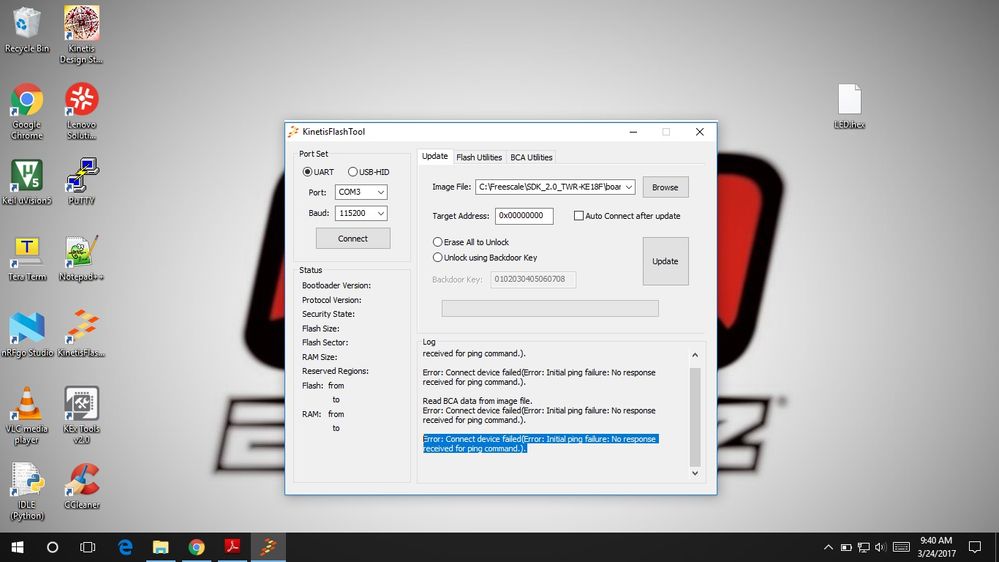Switch to the Update tab
This screenshot has width=999, height=562.
click(435, 156)
